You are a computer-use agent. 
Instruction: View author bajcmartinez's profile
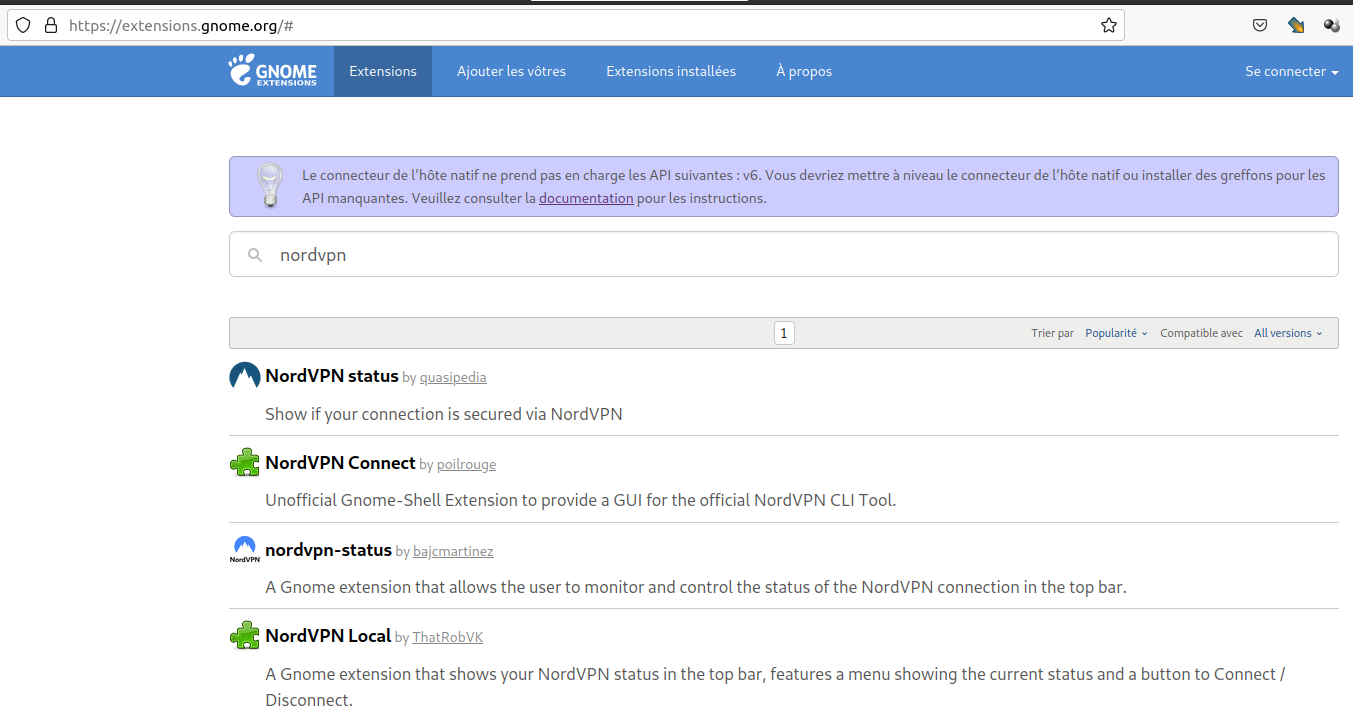tap(453, 552)
